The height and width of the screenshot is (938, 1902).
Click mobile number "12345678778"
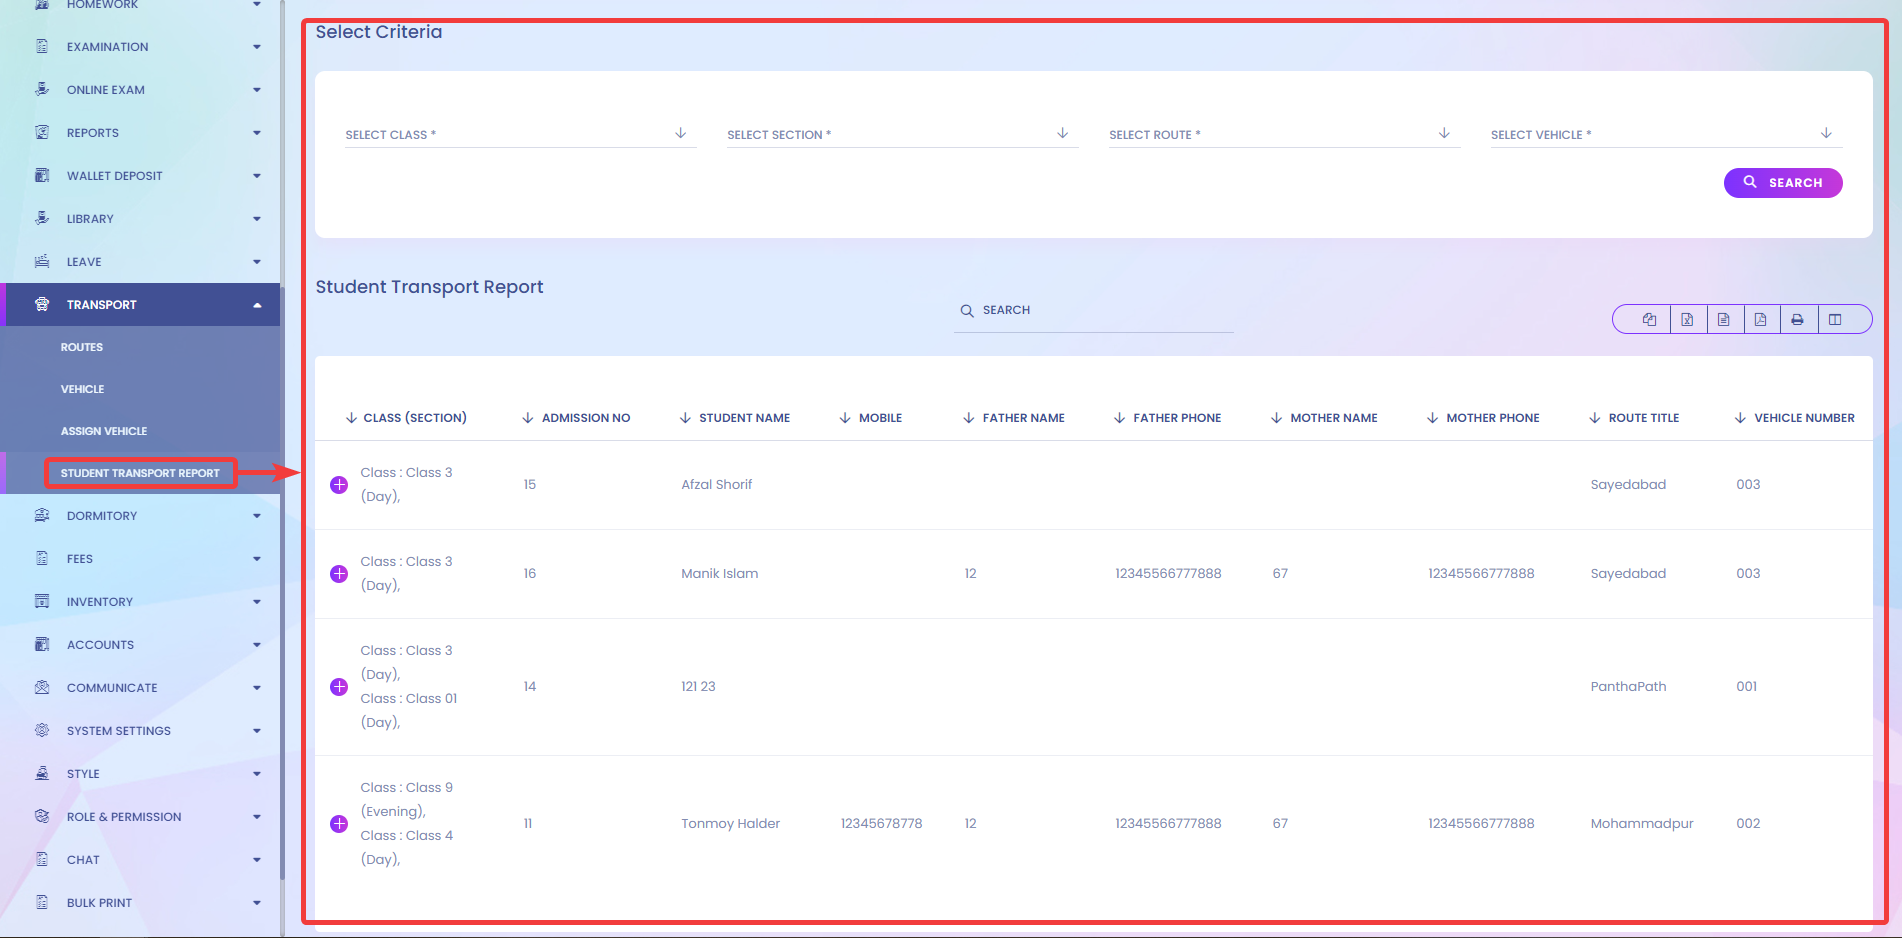(881, 824)
